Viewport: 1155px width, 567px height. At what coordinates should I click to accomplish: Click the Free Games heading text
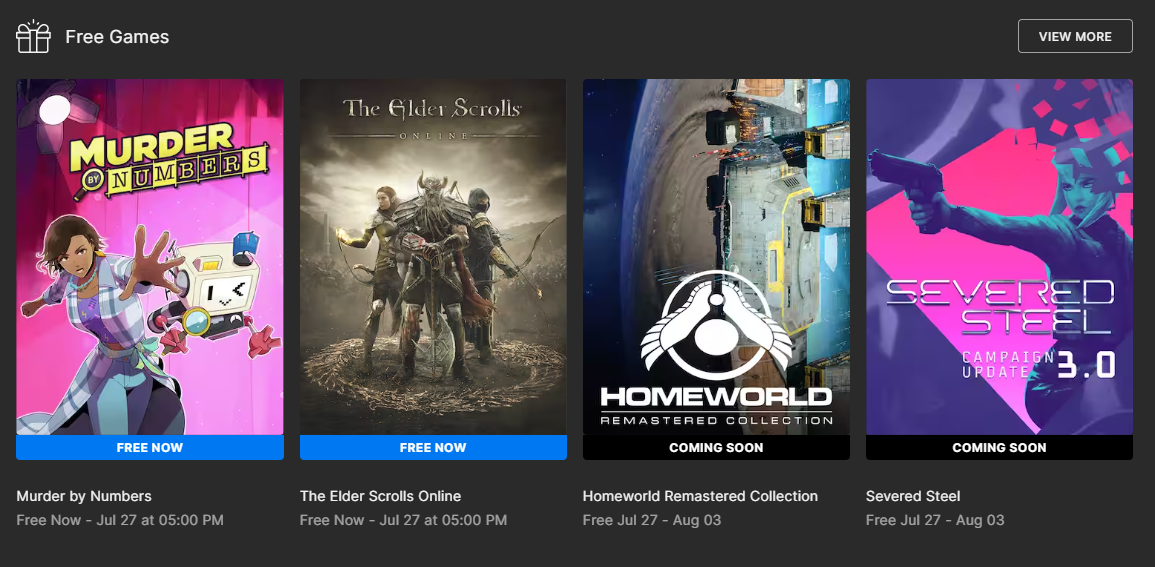click(x=117, y=37)
